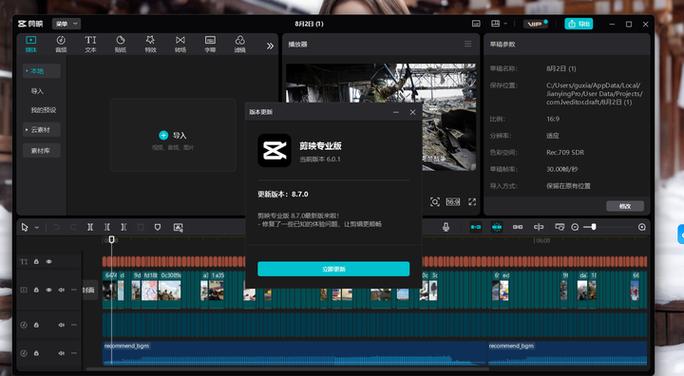
Task: Toggle auto snapping in timeline toolbar
Action: [x=496, y=227]
